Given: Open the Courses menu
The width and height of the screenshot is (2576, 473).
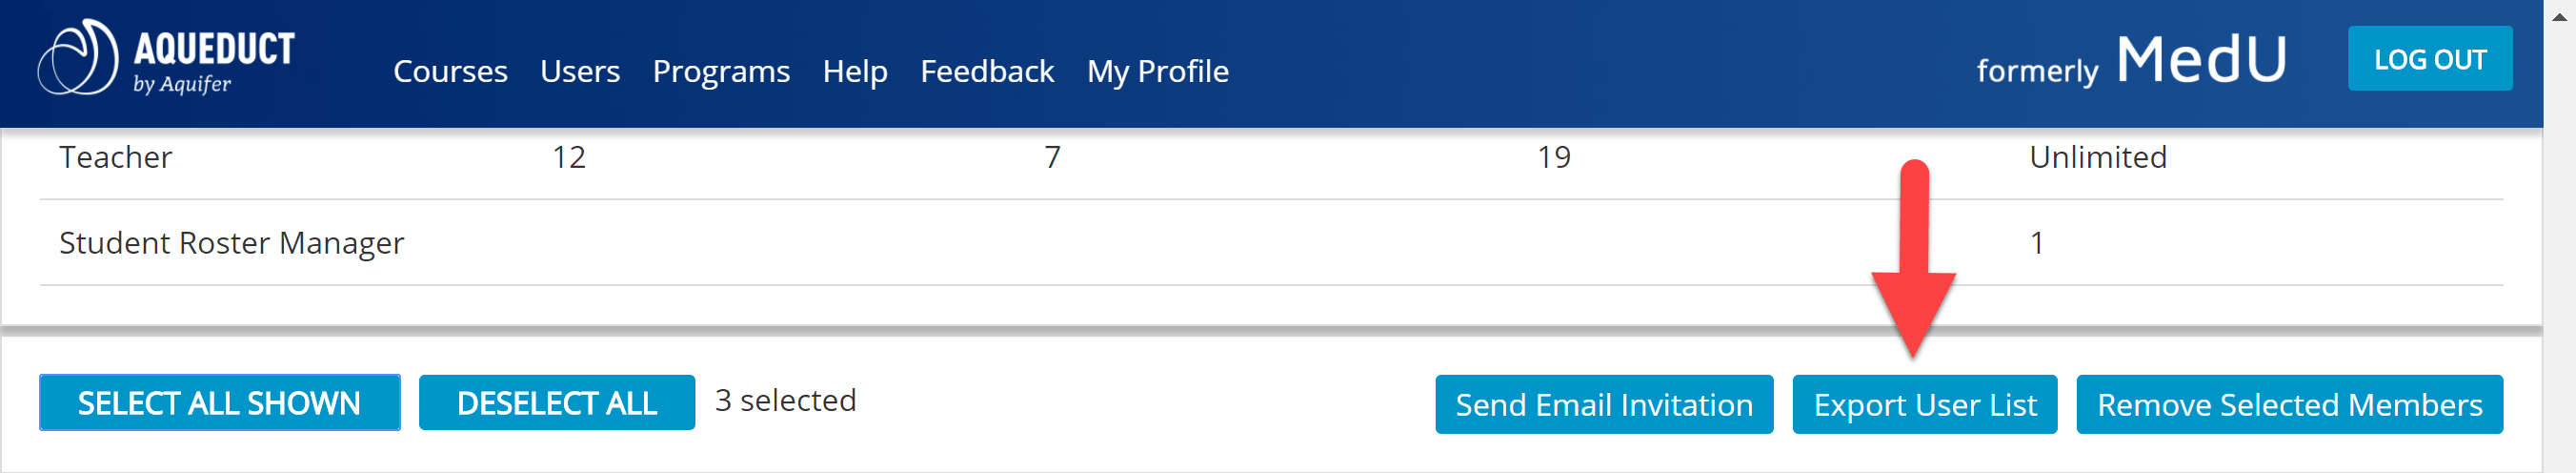Looking at the screenshot, I should click(x=450, y=71).
